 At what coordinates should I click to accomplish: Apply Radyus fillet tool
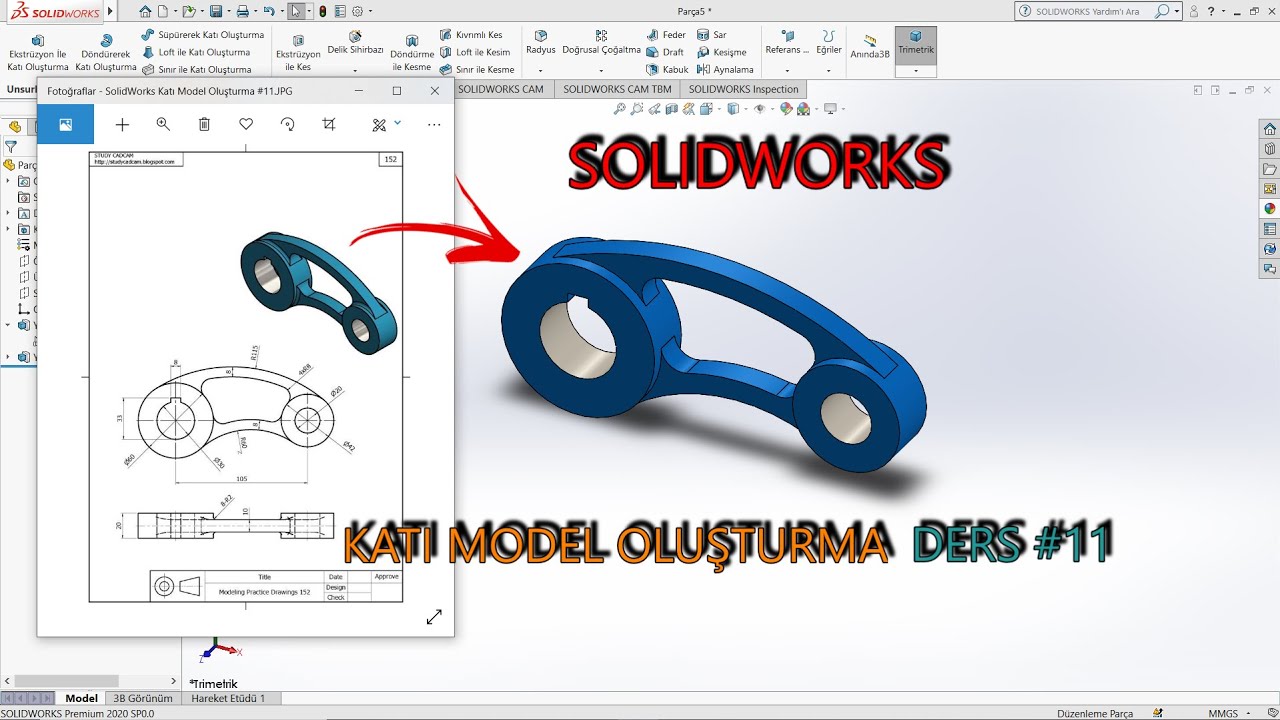541,43
